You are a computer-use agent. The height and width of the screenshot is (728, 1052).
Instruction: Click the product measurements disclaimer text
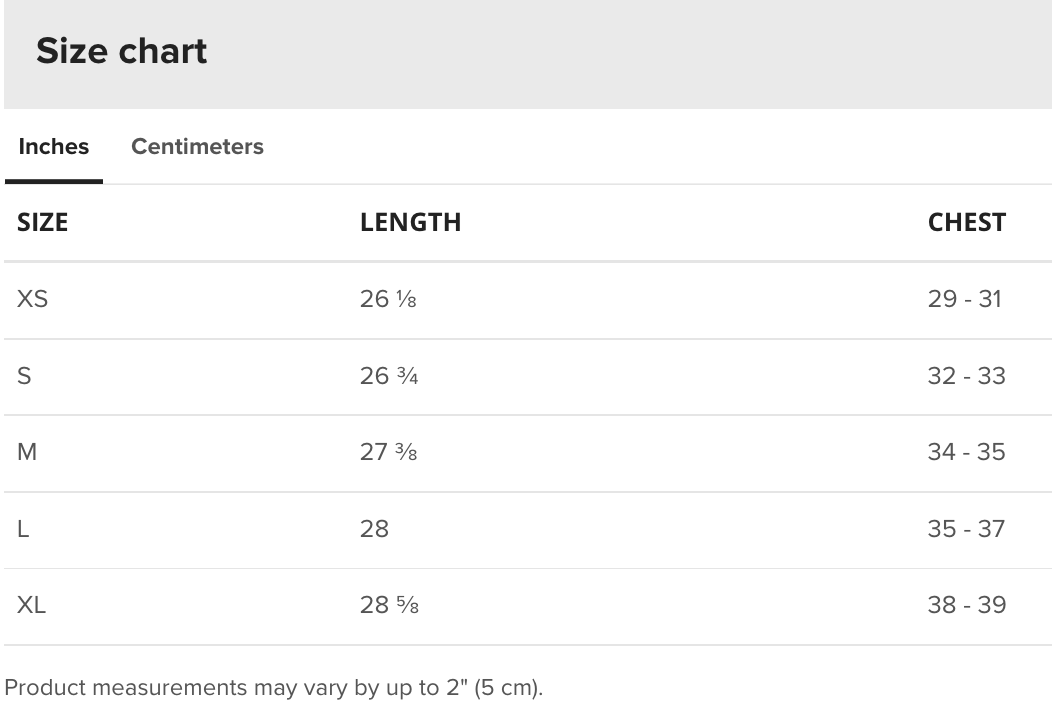click(274, 688)
